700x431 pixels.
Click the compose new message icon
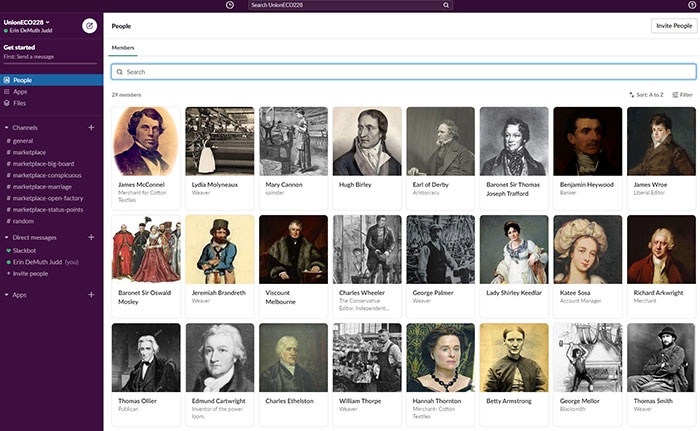(89, 26)
